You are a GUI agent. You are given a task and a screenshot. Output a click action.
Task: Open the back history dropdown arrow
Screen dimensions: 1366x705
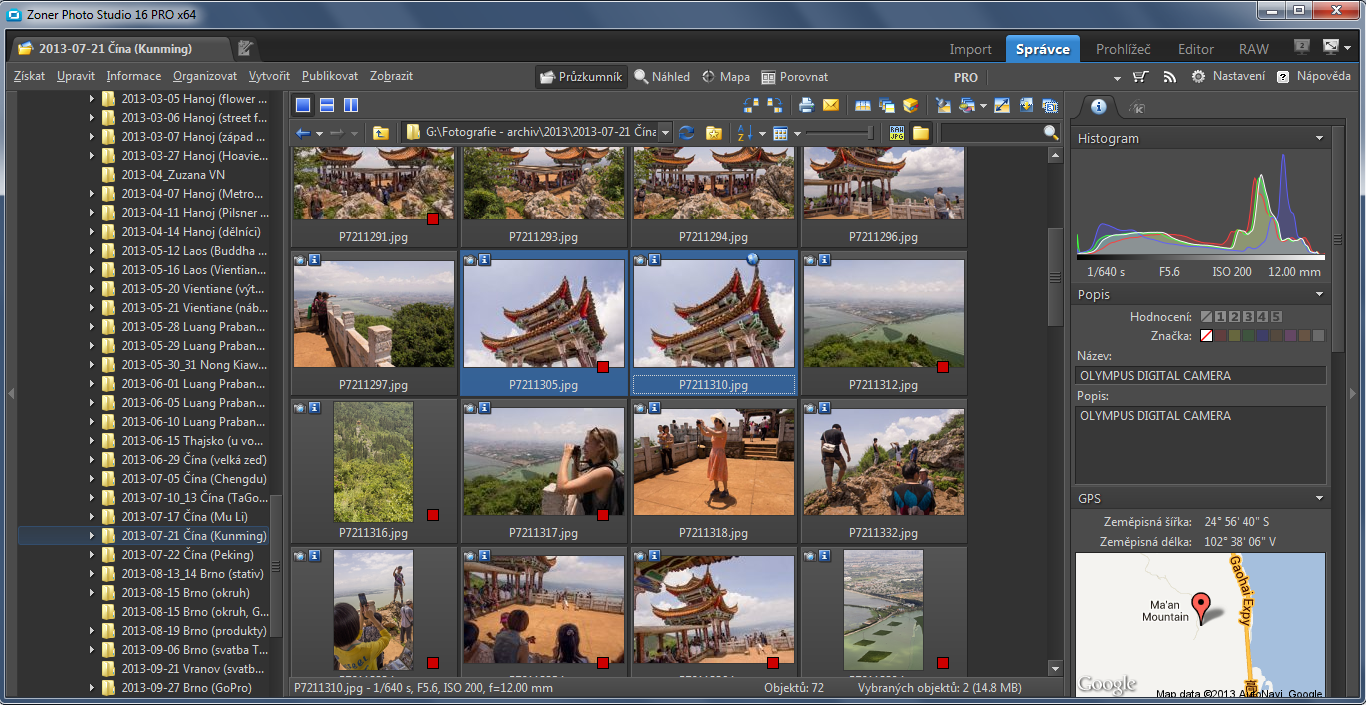(319, 133)
